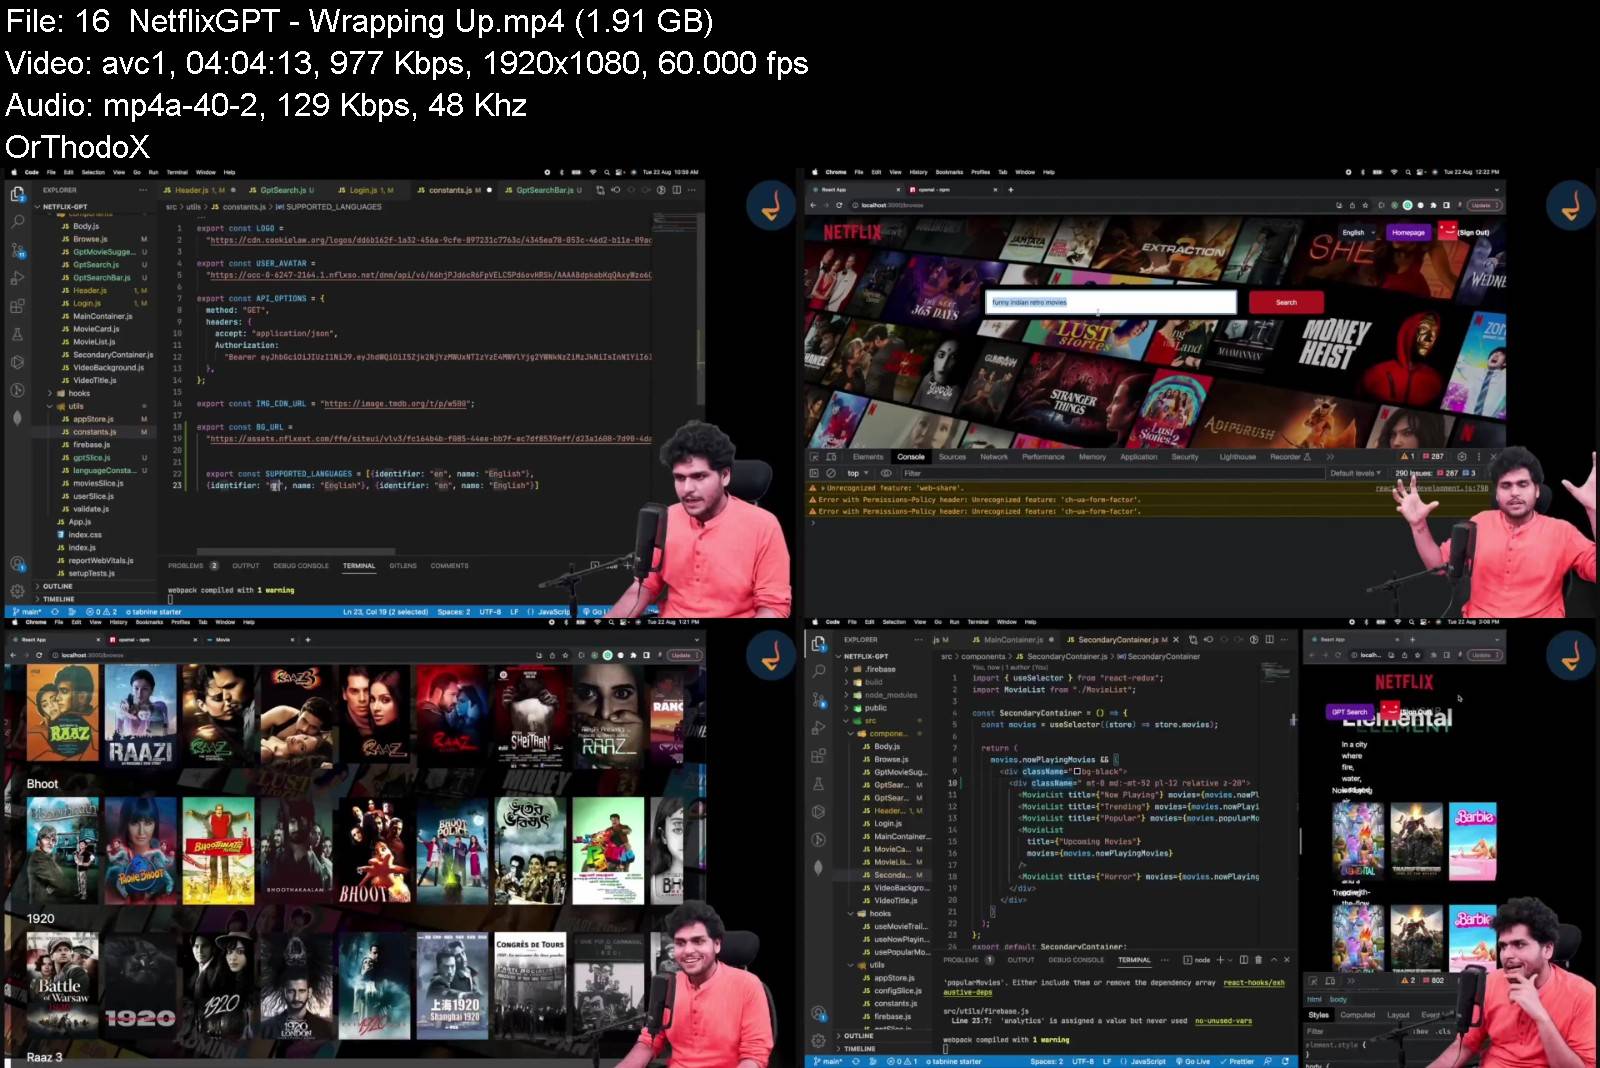Open Bookmarks menu in Netflix search Chrome frame
Viewport: 1600px width, 1068px height.
(949, 172)
